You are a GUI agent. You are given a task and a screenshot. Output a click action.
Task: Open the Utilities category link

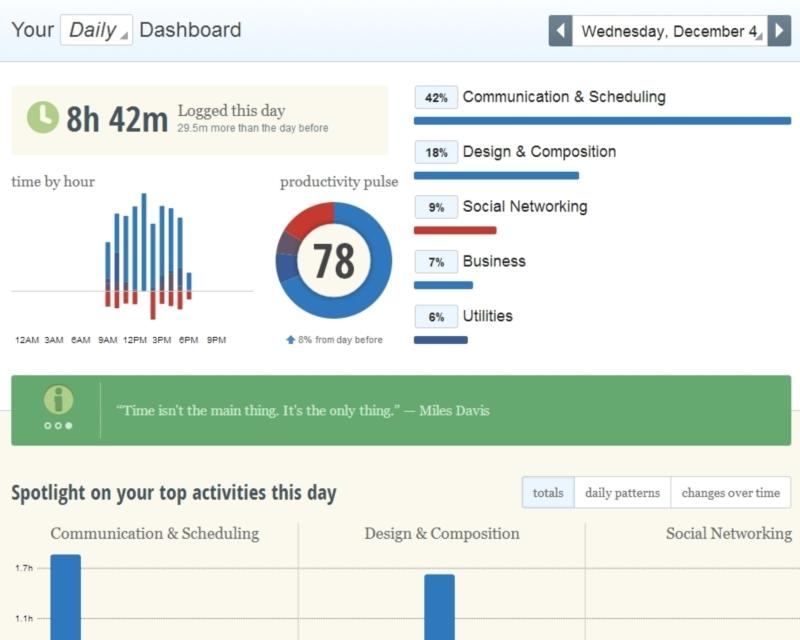click(488, 316)
